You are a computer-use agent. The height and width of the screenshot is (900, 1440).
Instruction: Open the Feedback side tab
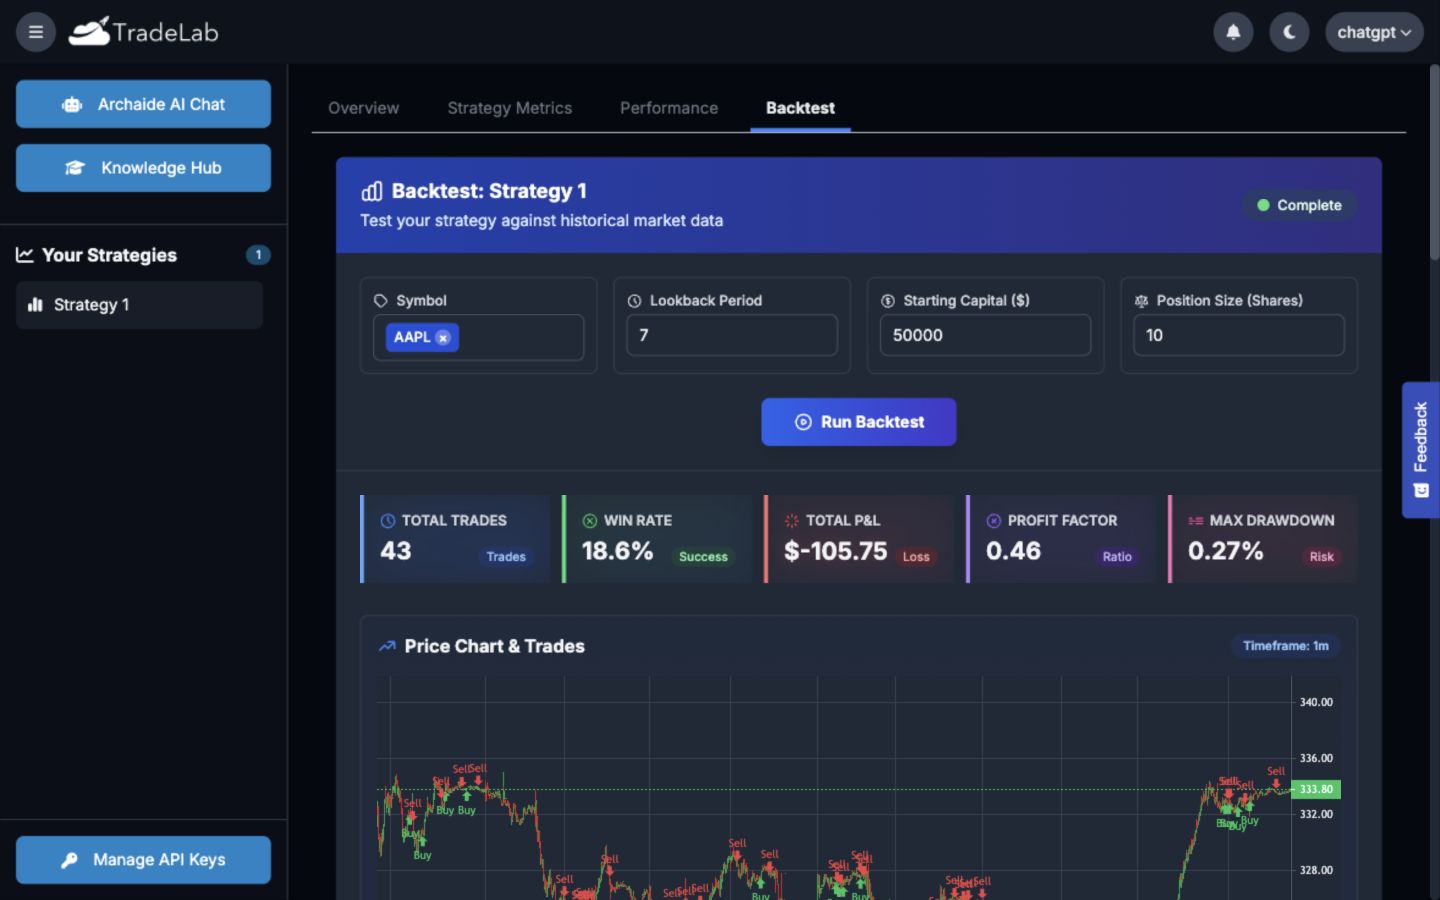tap(1420, 450)
